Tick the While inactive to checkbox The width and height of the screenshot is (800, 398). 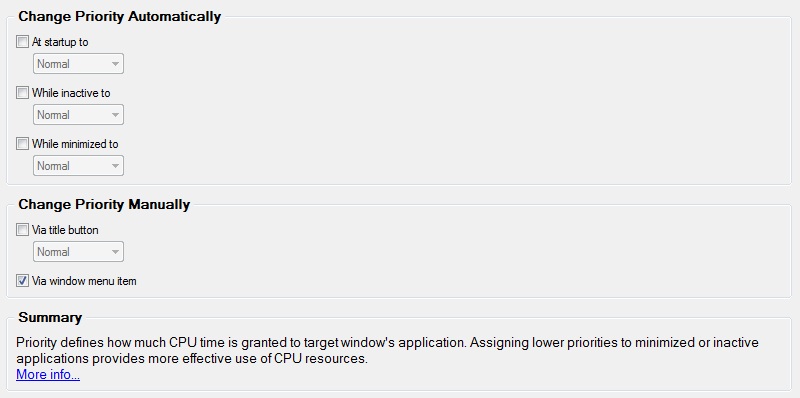[22, 93]
